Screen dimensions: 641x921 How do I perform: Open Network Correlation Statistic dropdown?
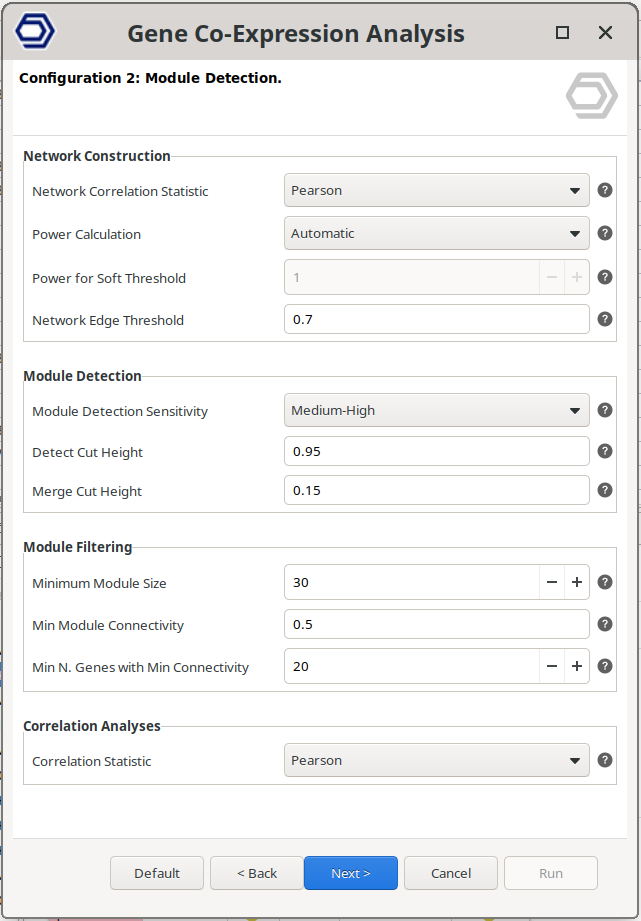click(x=436, y=190)
